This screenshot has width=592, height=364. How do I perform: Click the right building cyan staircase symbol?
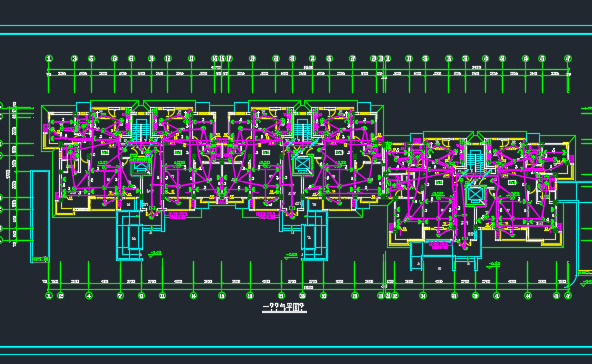pyautogui.click(x=475, y=162)
